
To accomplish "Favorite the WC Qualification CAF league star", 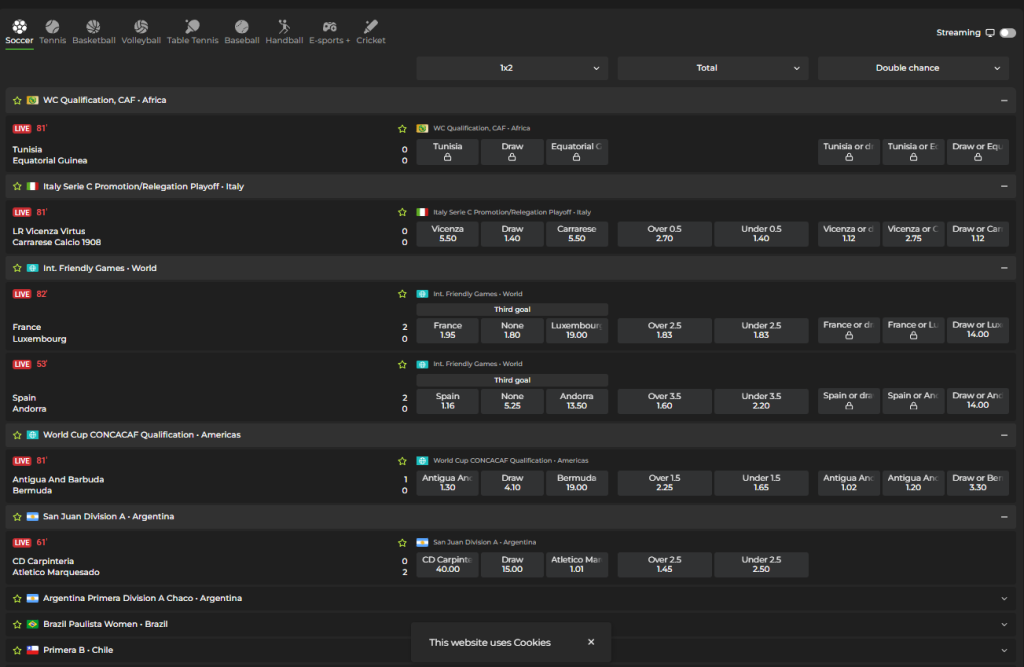I will tap(17, 101).
